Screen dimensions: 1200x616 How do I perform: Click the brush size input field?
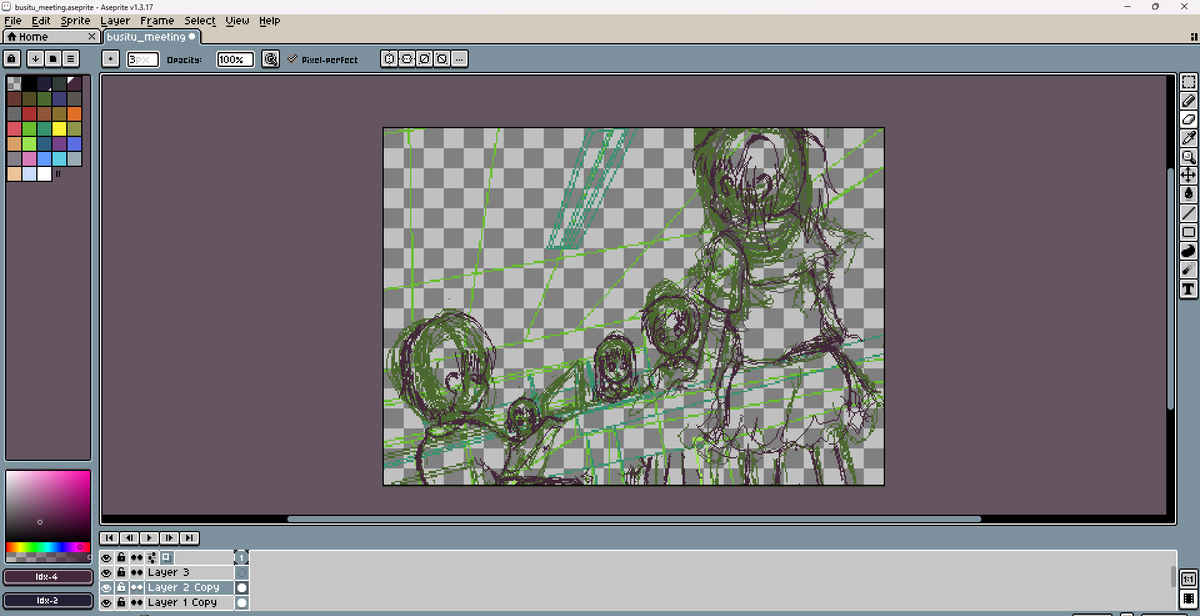(x=143, y=59)
